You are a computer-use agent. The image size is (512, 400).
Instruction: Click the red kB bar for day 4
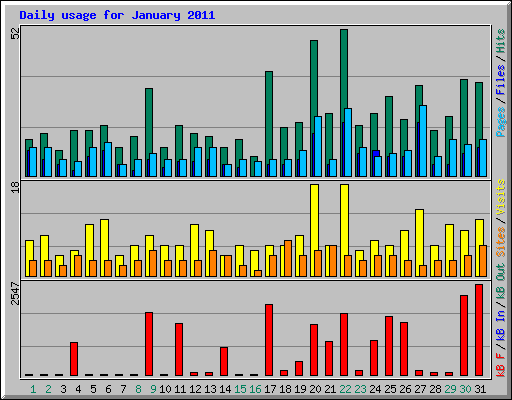pos(74,359)
